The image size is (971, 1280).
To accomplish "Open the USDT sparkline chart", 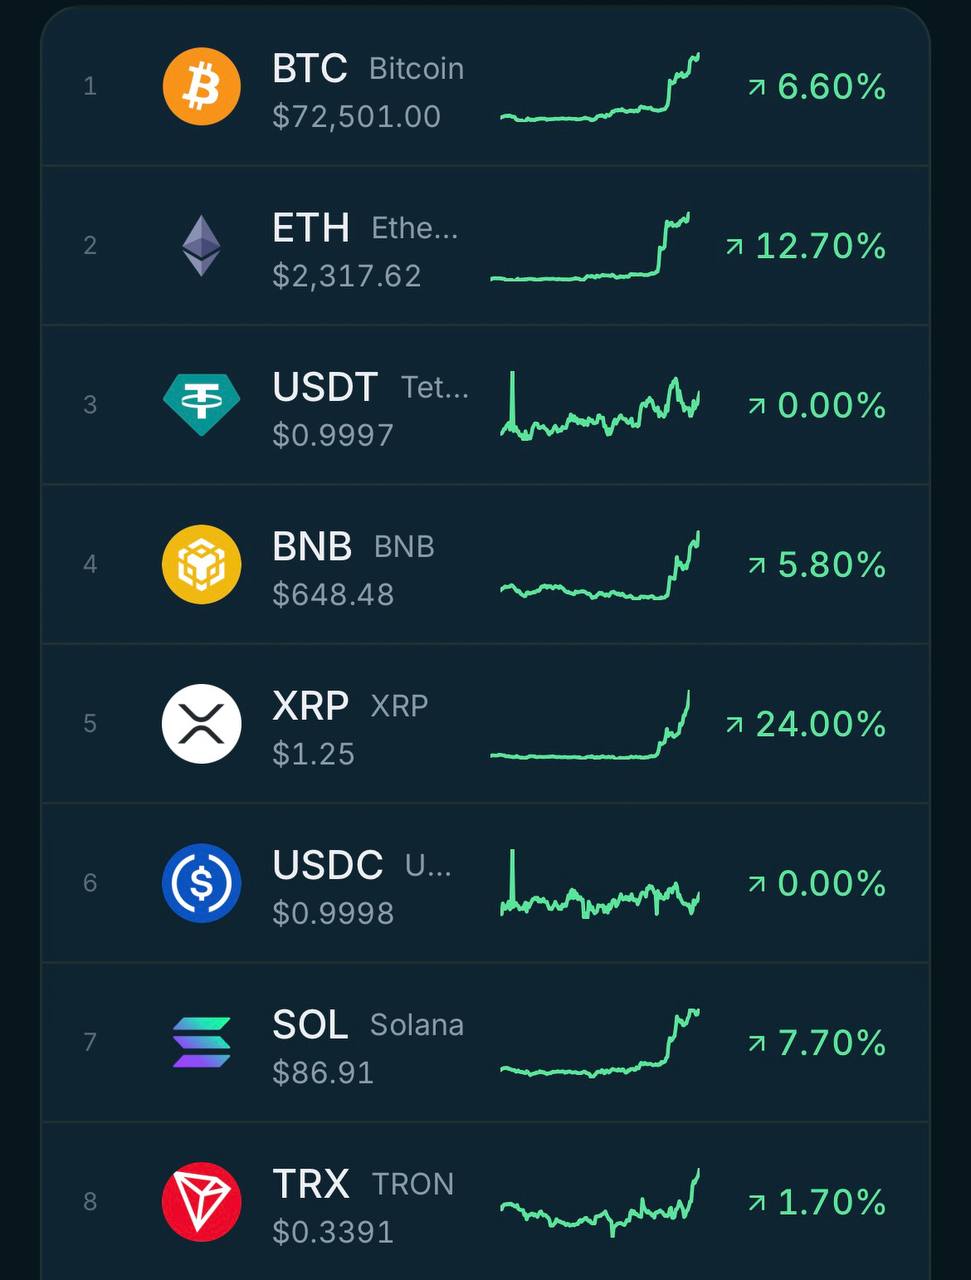I will click(599, 405).
